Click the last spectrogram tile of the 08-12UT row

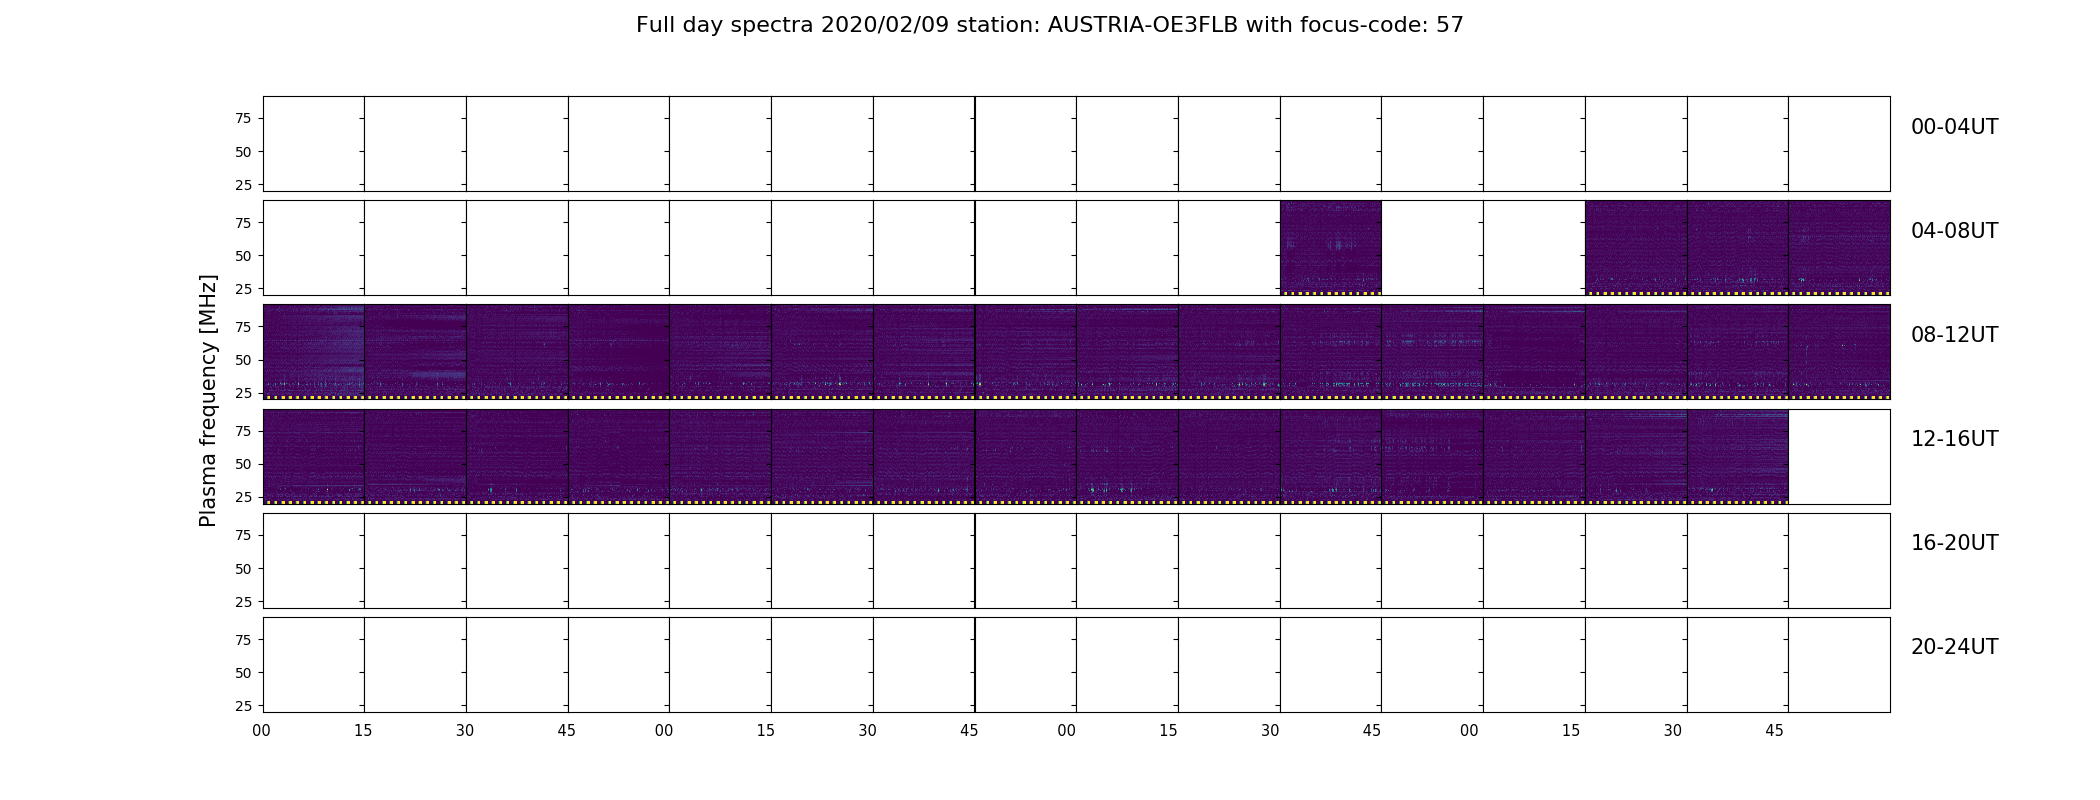pyautogui.click(x=1839, y=352)
